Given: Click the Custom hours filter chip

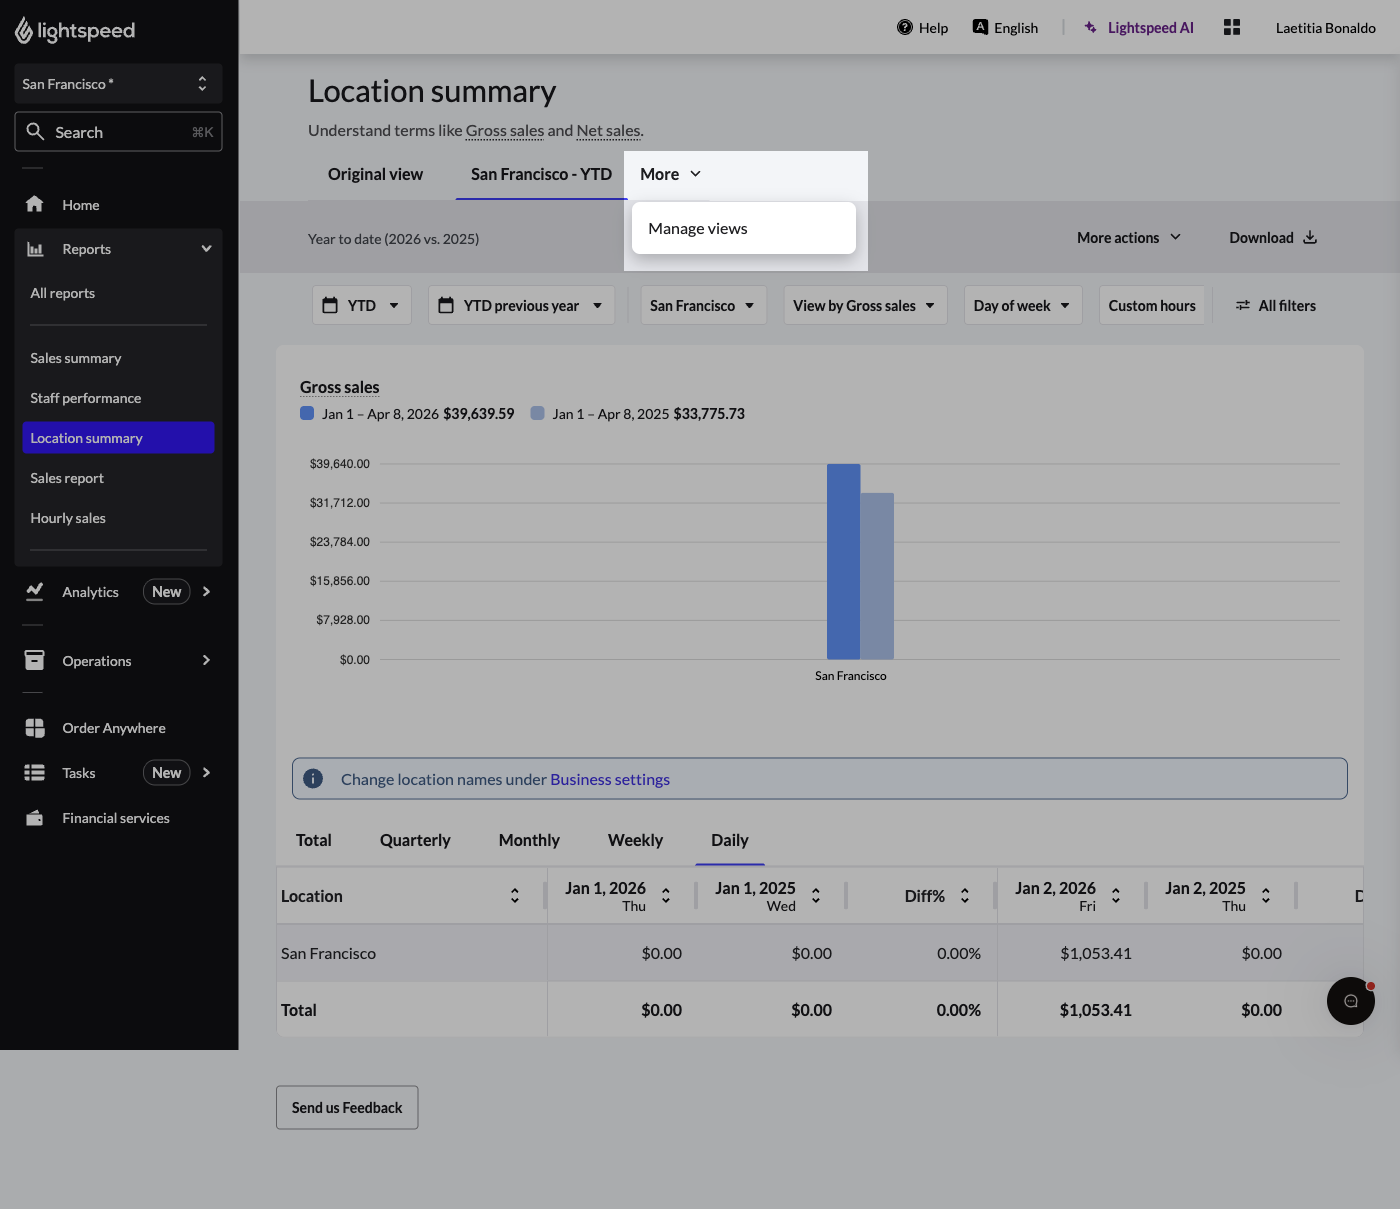Looking at the screenshot, I should 1152,305.
